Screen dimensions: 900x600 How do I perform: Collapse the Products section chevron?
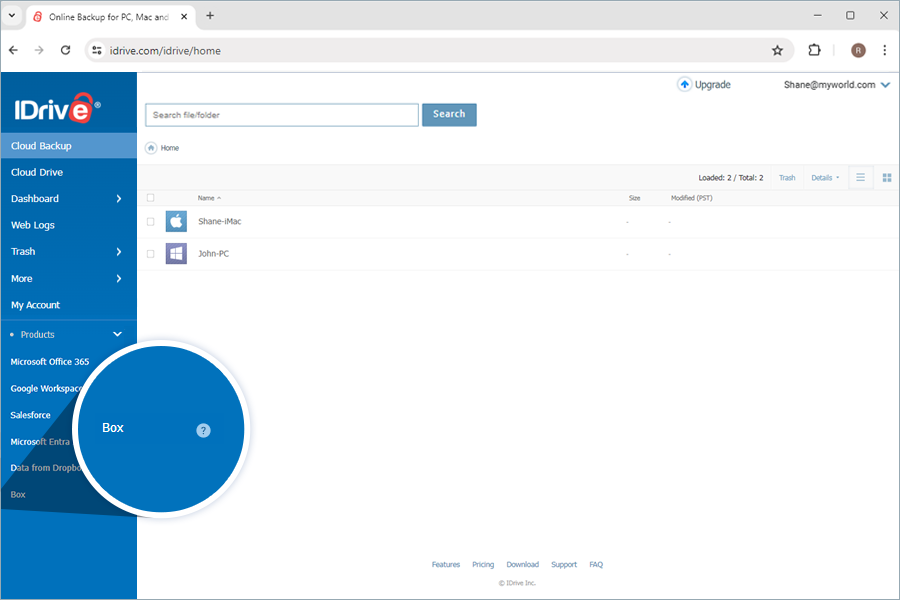[x=118, y=334]
